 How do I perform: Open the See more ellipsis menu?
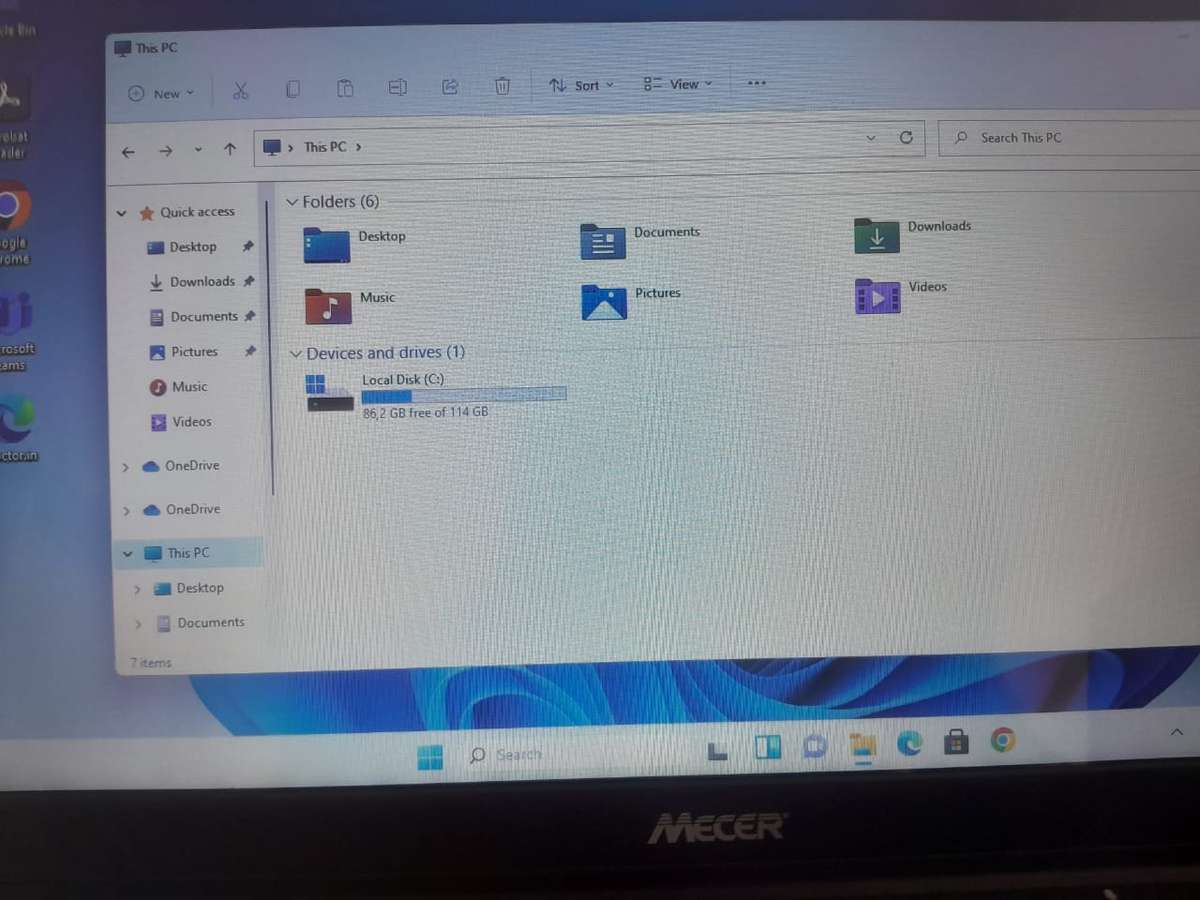[x=756, y=84]
